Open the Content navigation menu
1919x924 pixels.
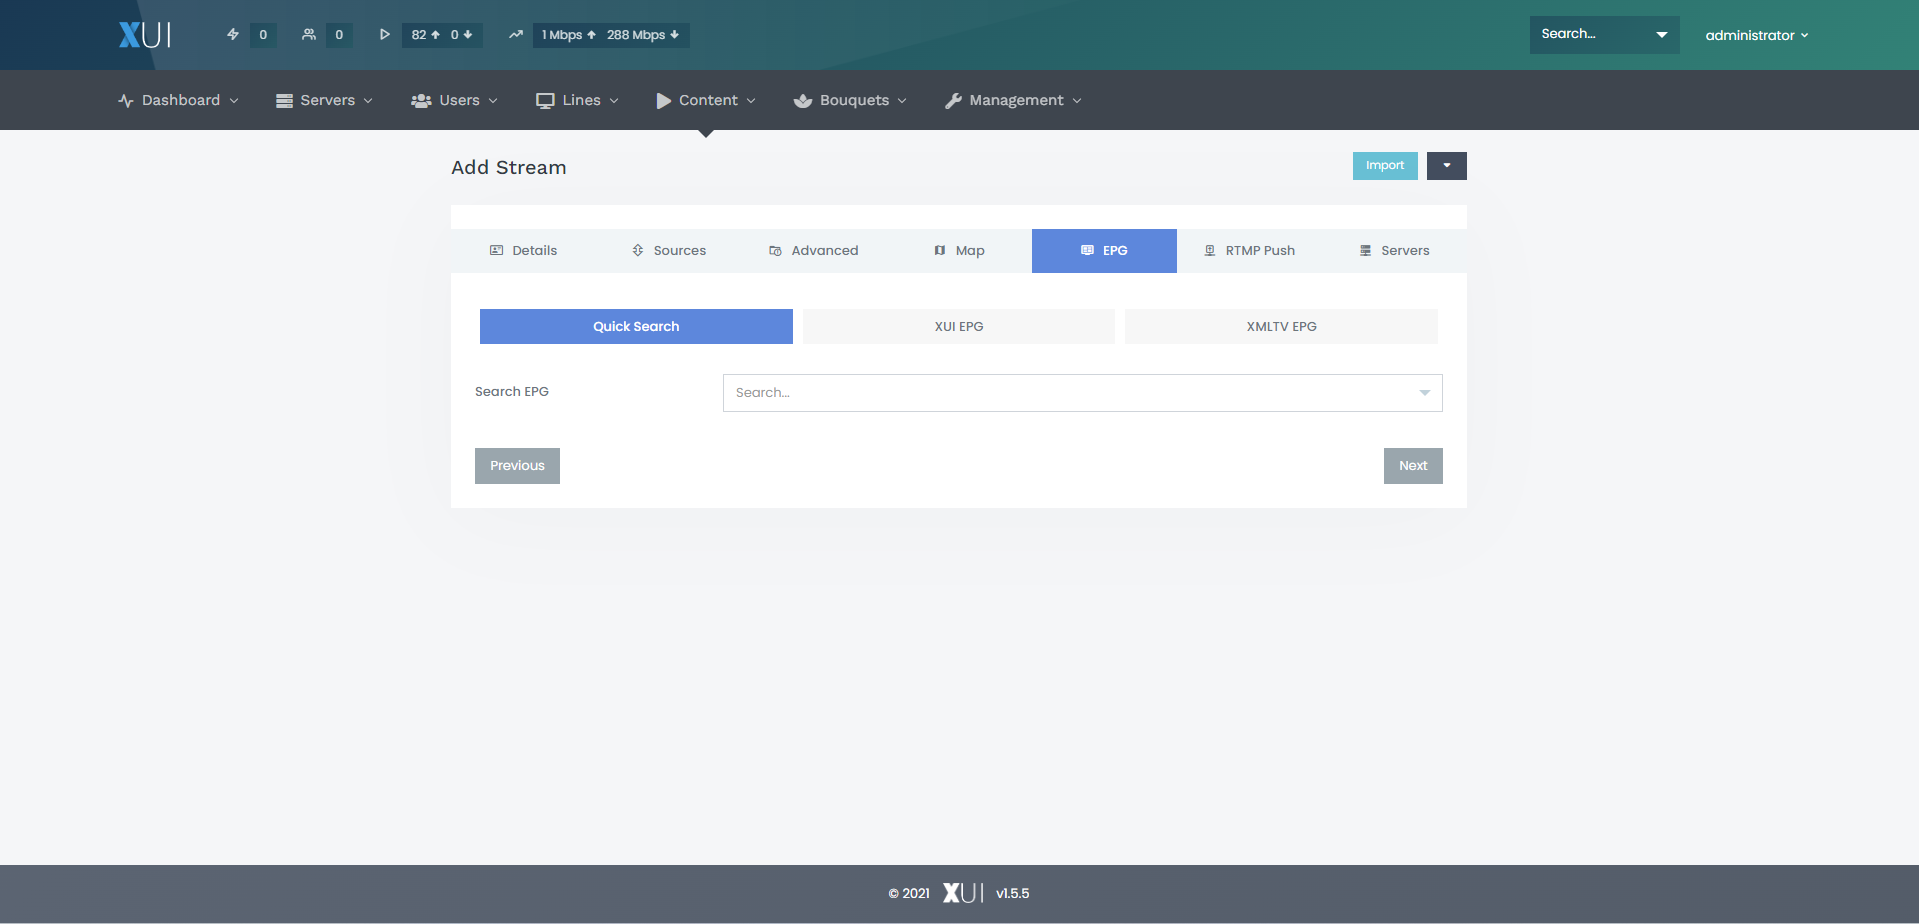(x=706, y=100)
